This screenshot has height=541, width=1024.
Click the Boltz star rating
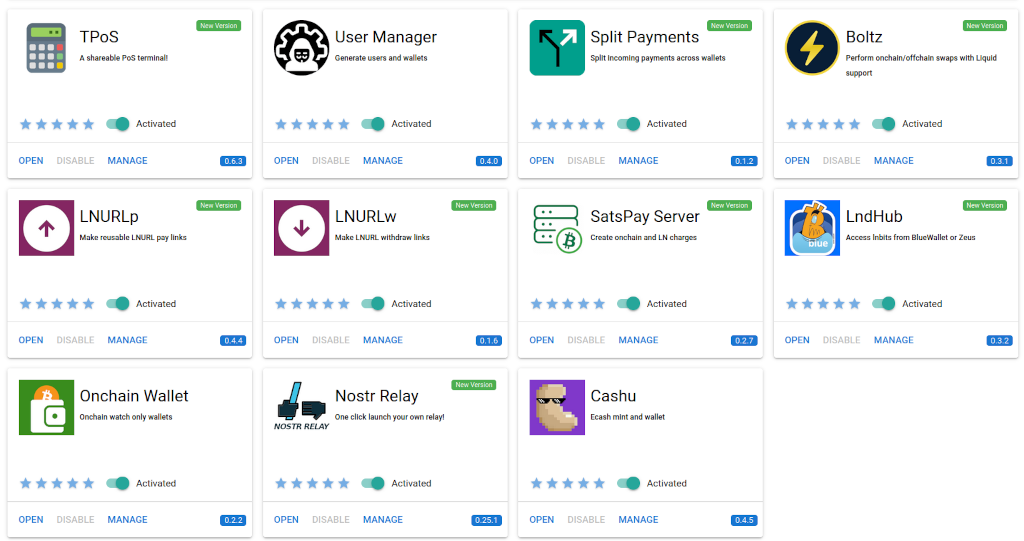[823, 124]
